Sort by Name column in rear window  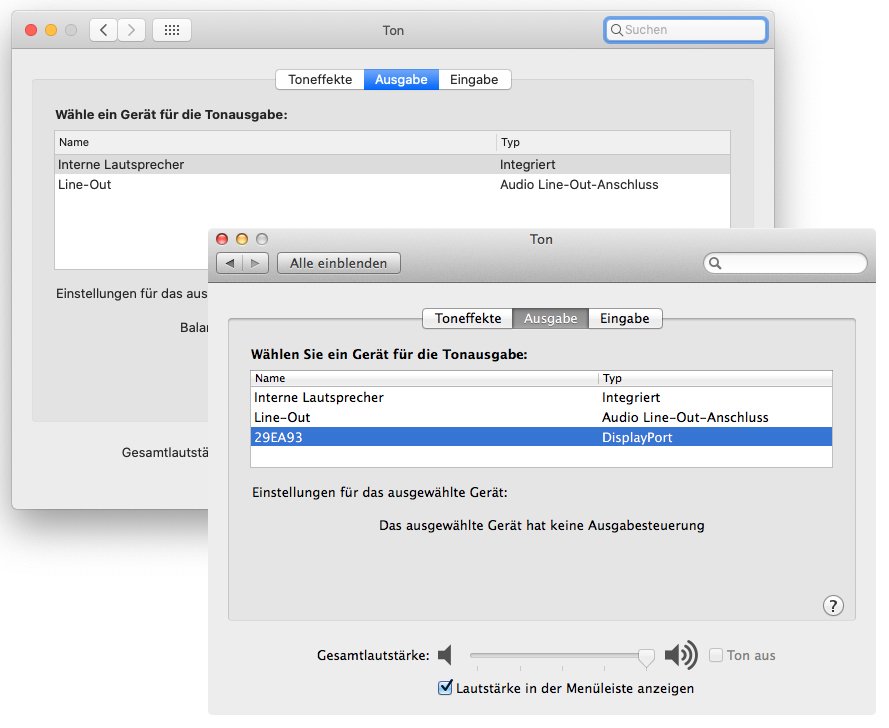tap(276, 142)
